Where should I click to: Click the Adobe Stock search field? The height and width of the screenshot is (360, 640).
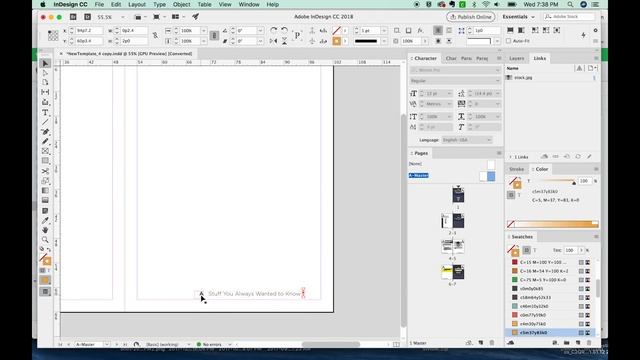[569, 17]
